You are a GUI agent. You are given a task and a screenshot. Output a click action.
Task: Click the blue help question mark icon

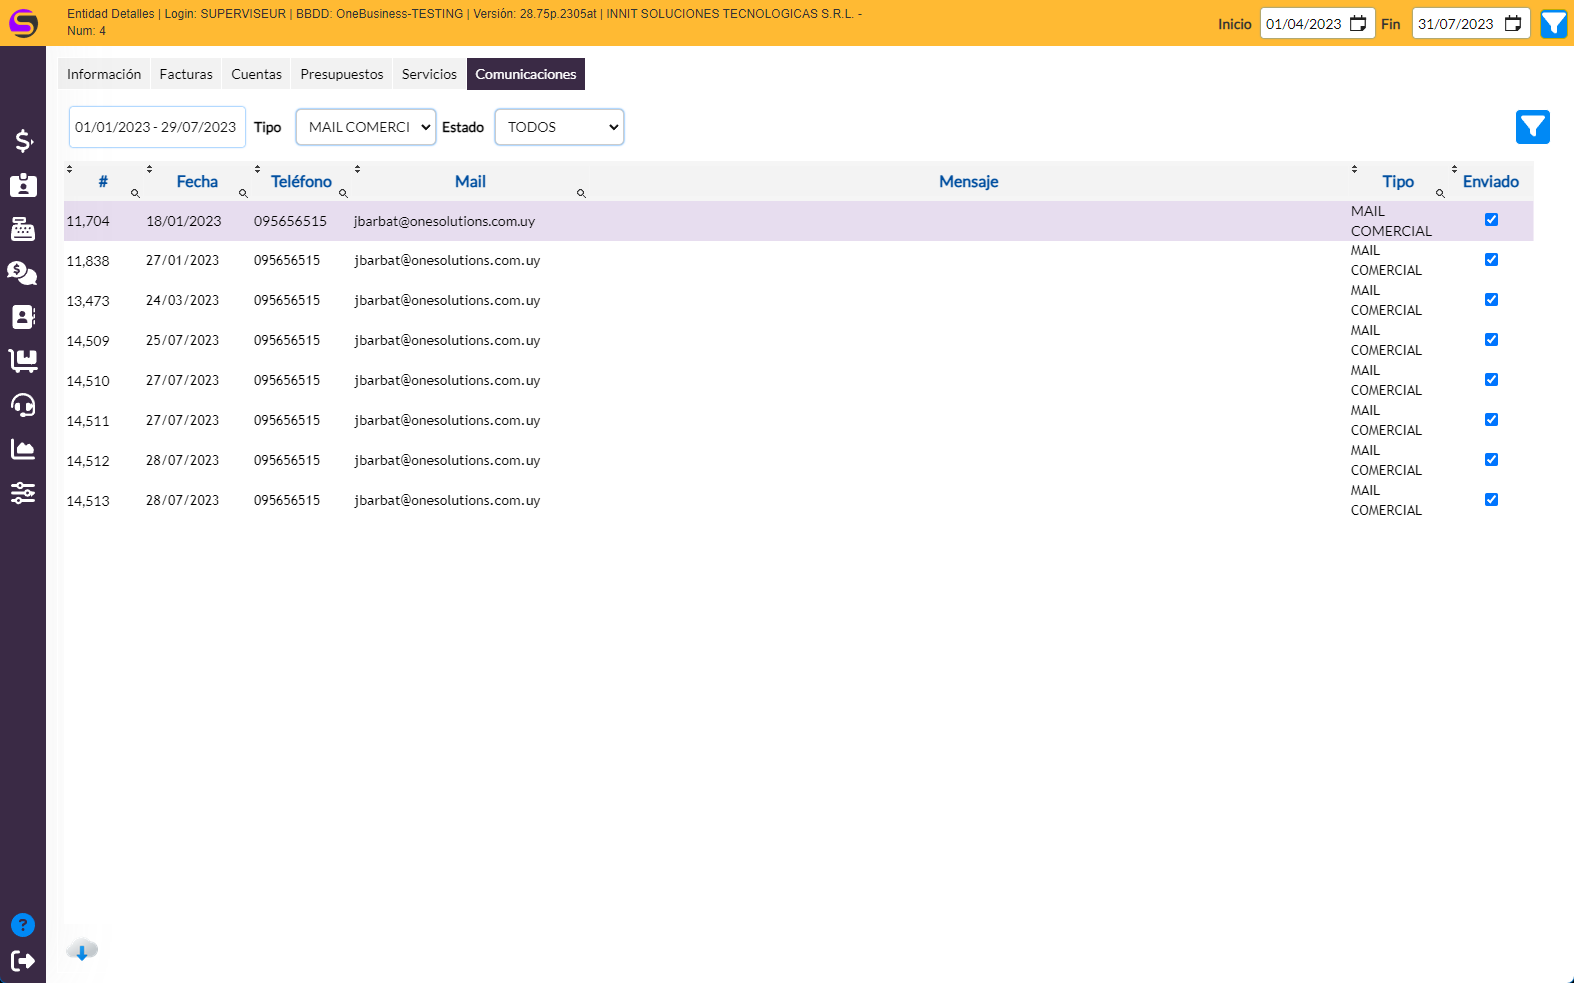23,925
